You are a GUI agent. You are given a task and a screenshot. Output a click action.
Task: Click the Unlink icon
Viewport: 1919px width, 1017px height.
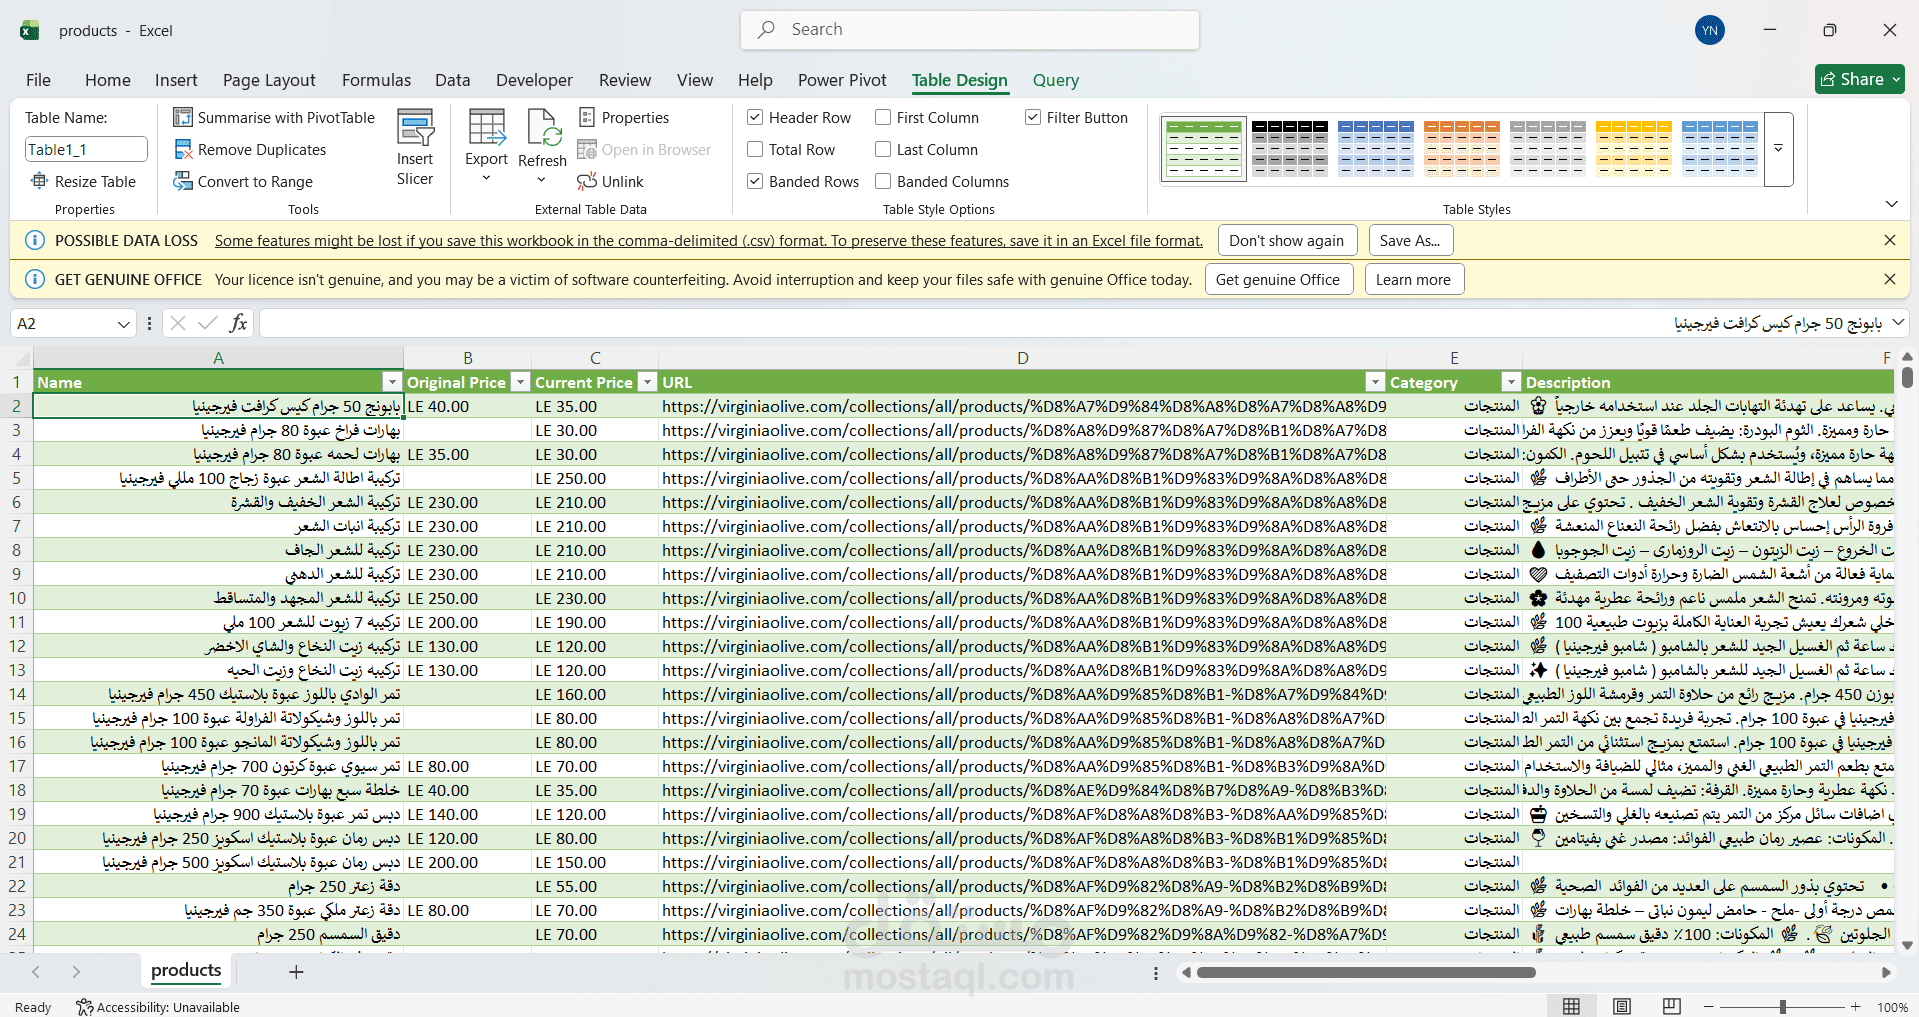(x=587, y=182)
